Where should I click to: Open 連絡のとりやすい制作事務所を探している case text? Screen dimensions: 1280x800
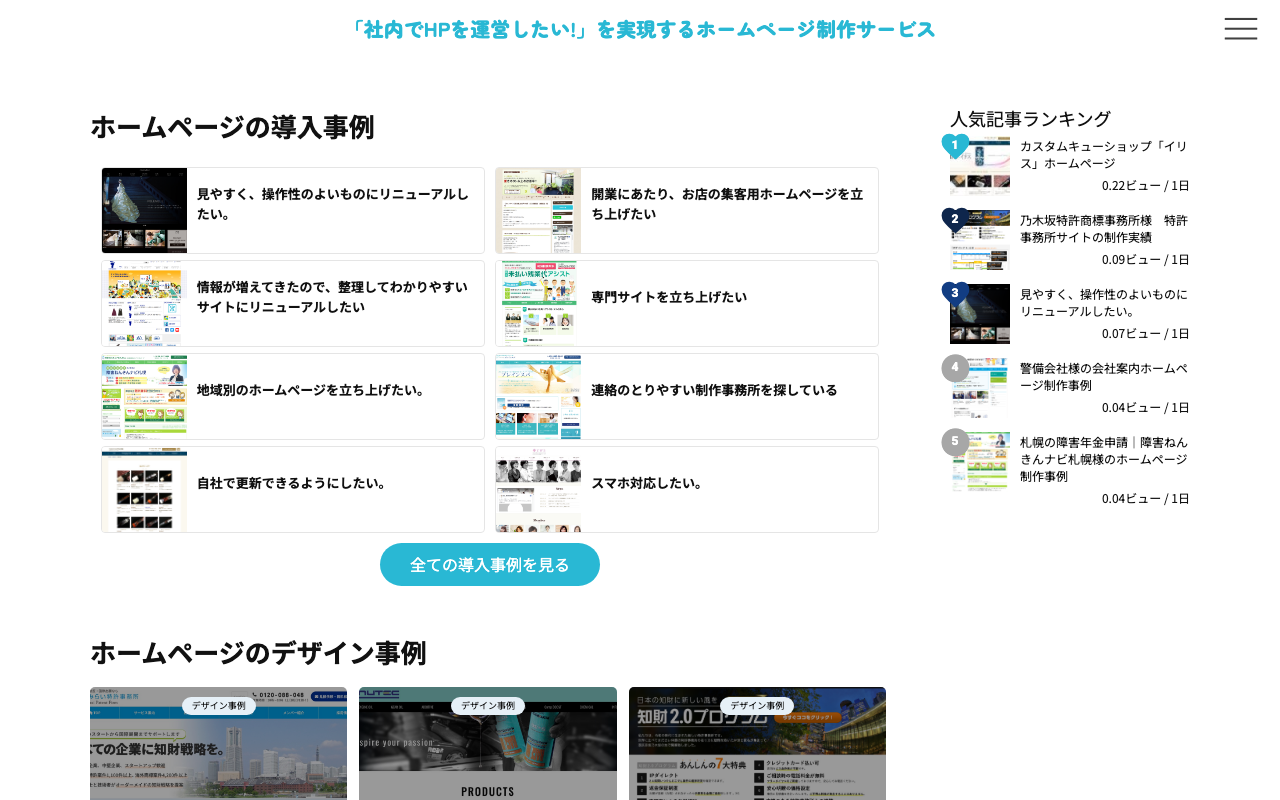coord(714,390)
